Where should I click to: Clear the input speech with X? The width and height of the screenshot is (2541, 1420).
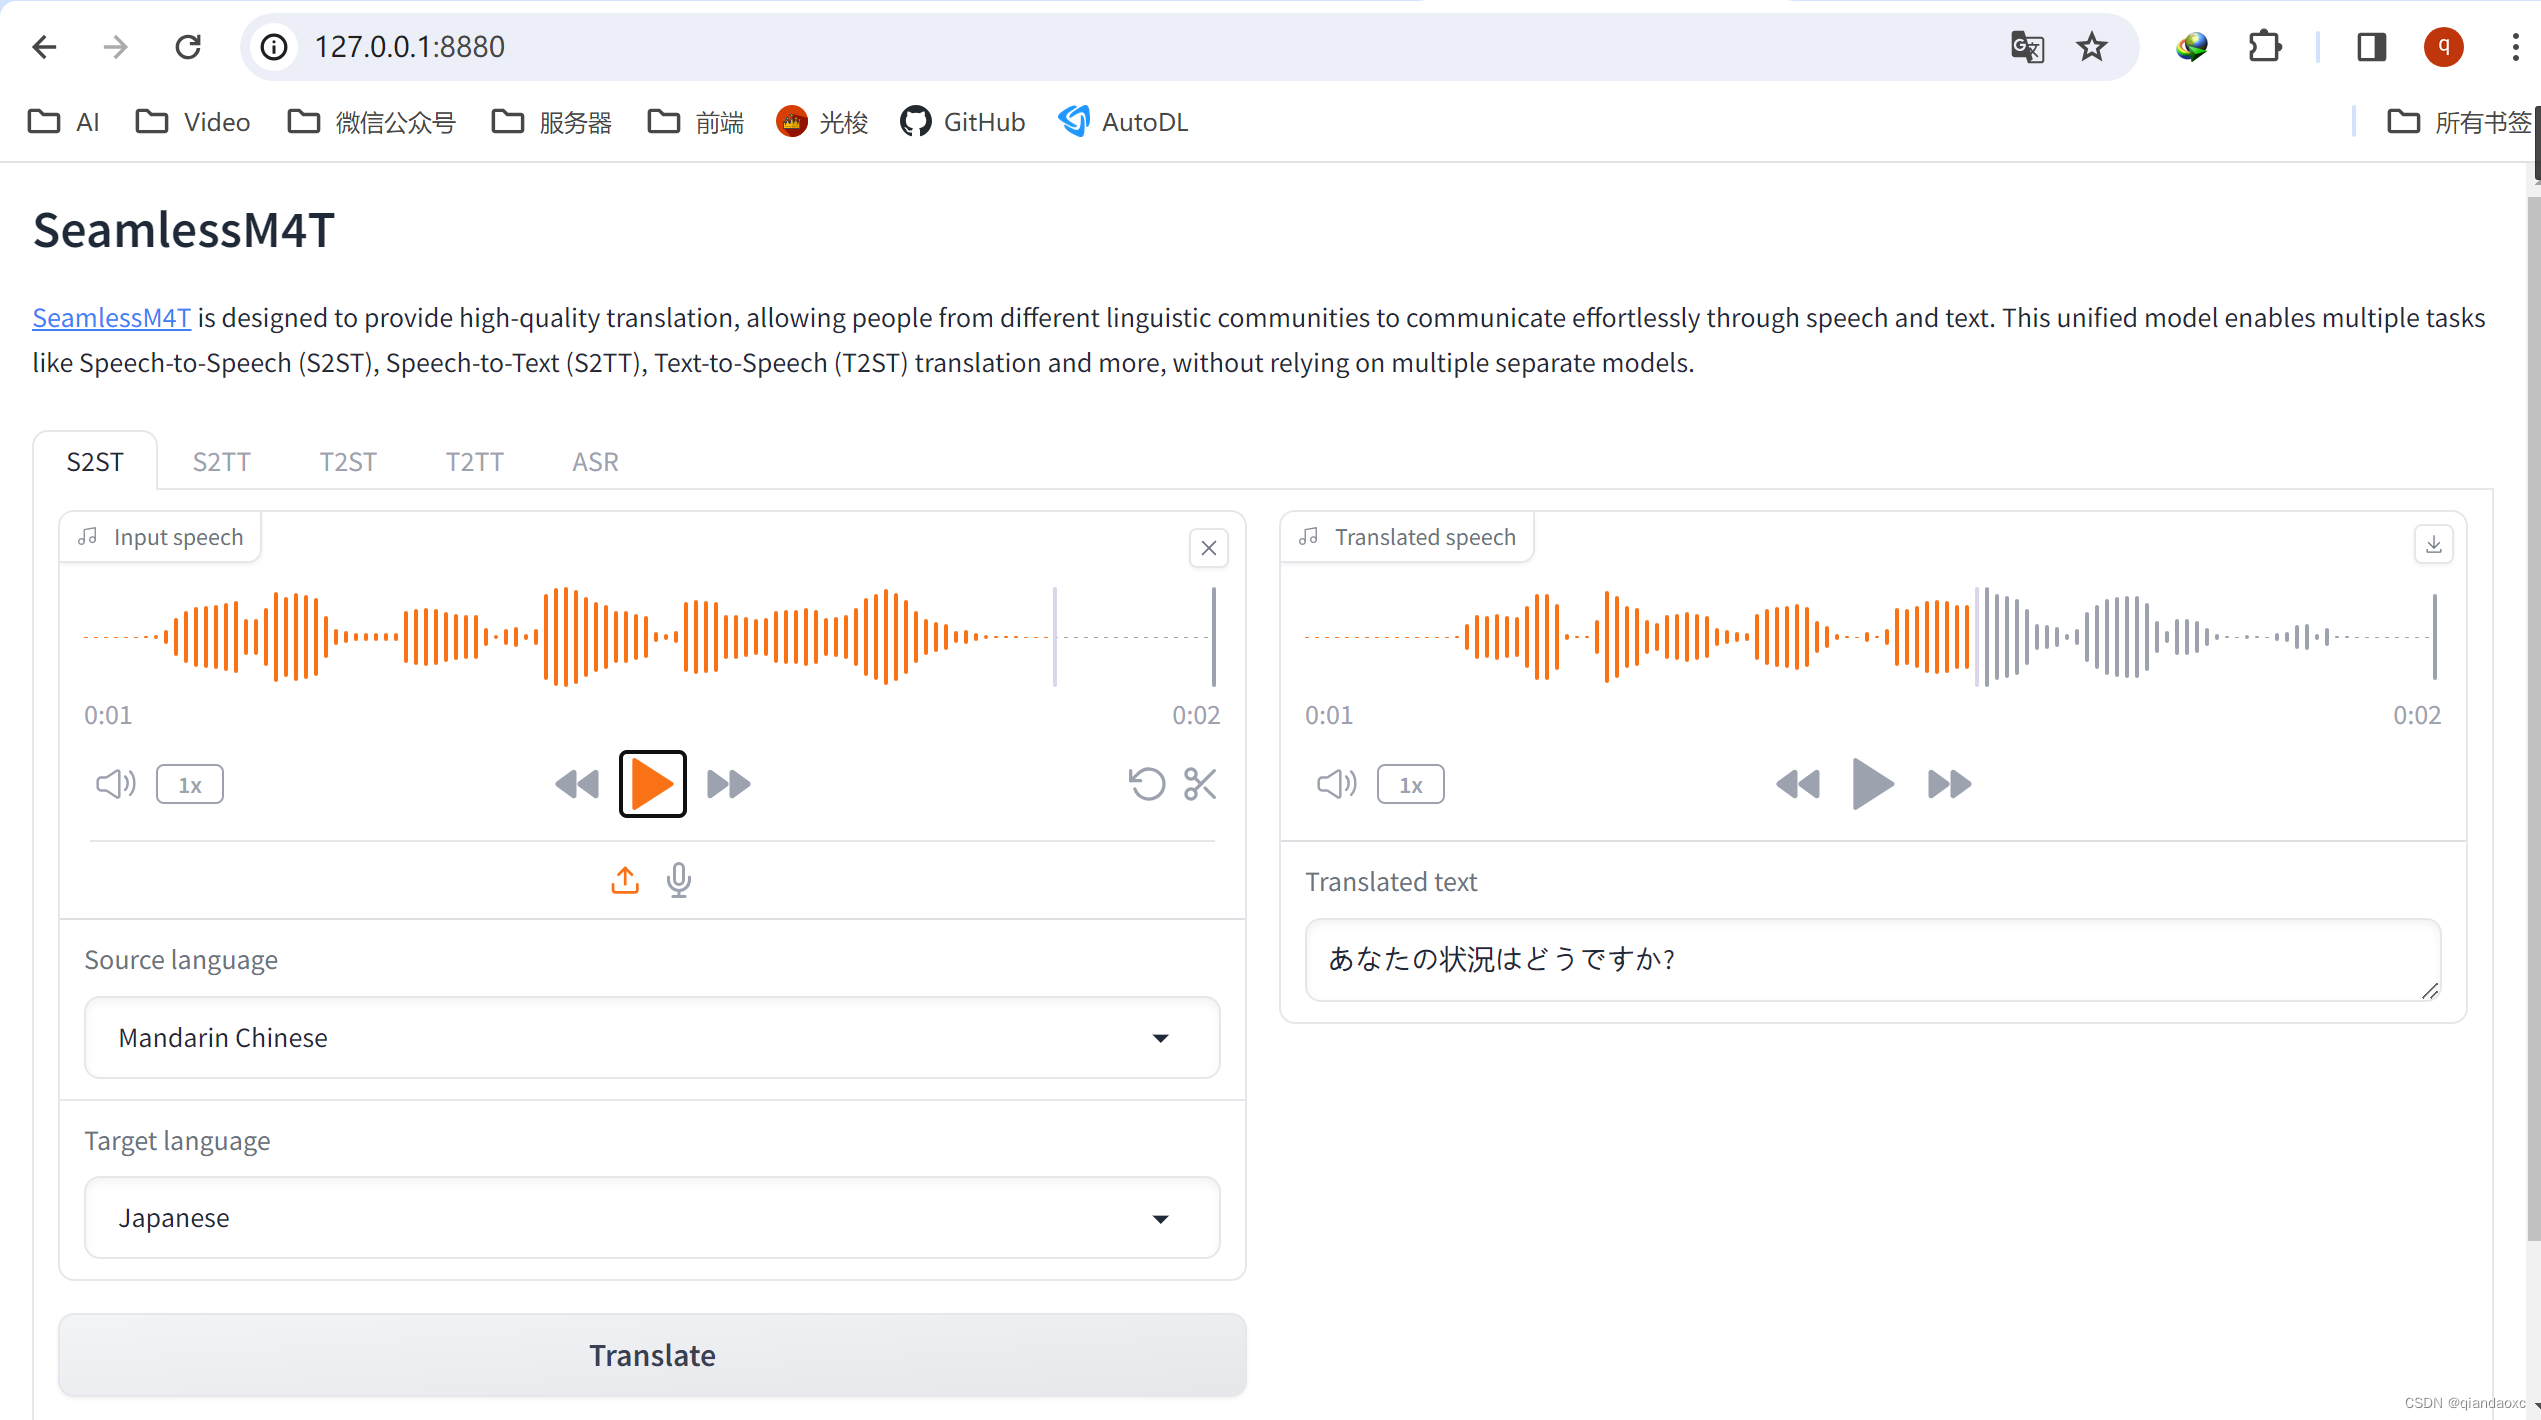click(1208, 548)
